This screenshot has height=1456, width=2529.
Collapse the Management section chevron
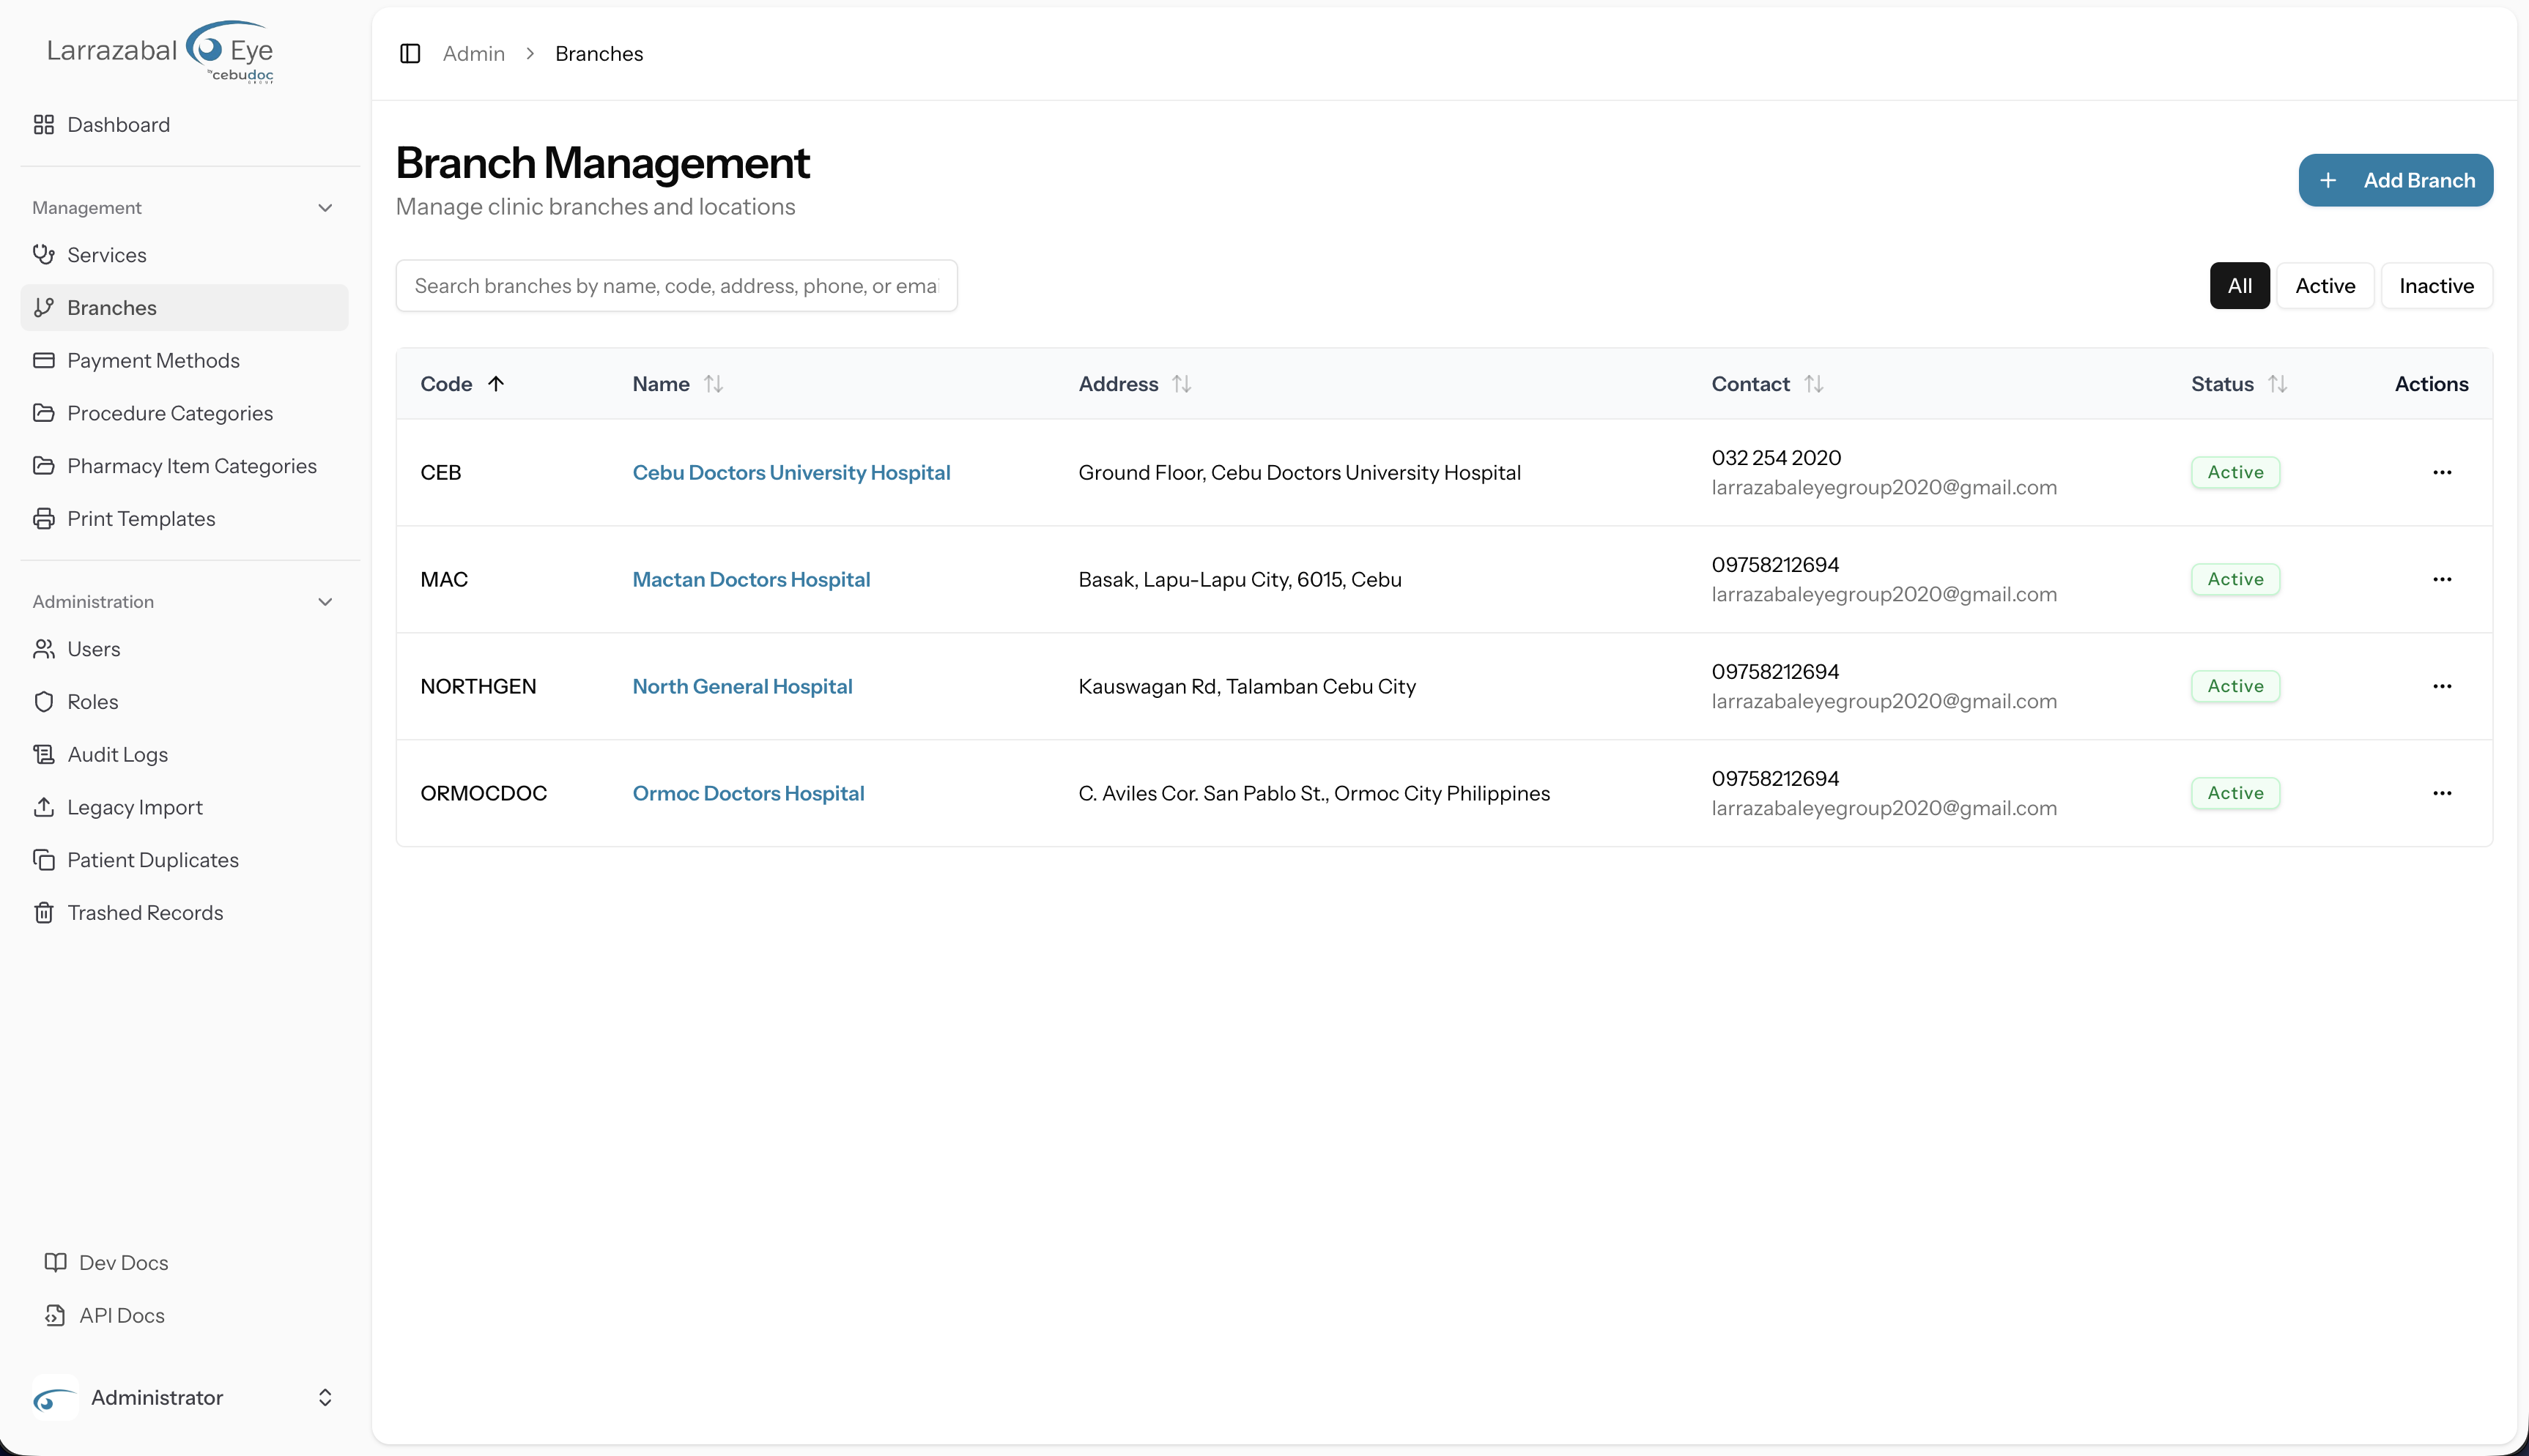point(325,208)
